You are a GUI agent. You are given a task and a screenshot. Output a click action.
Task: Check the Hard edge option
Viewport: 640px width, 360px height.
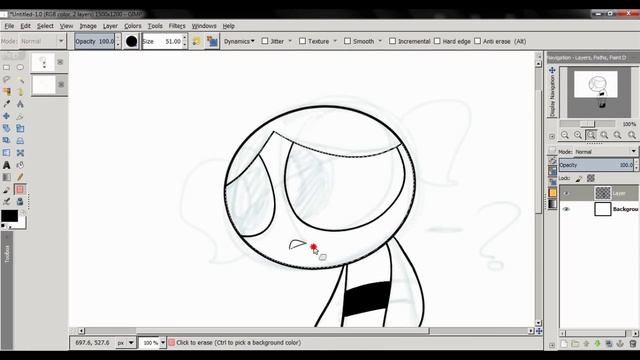pyautogui.click(x=437, y=41)
